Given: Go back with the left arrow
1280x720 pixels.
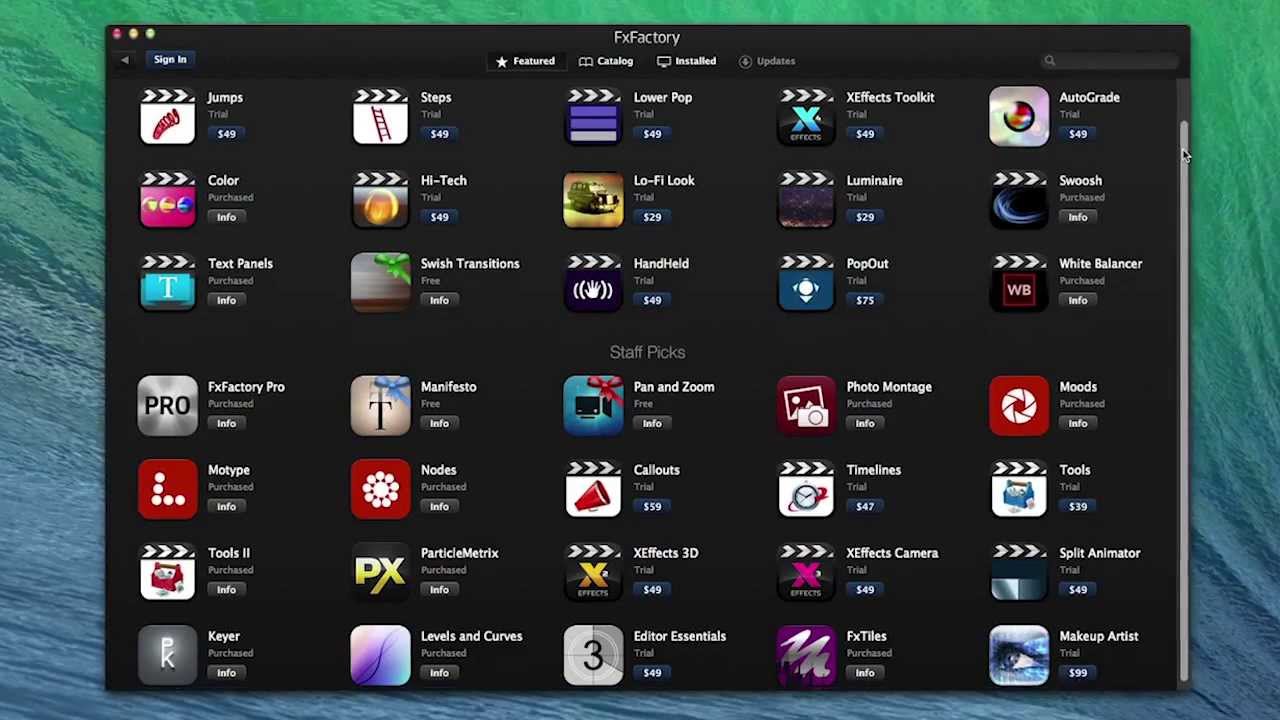Looking at the screenshot, I should [125, 60].
